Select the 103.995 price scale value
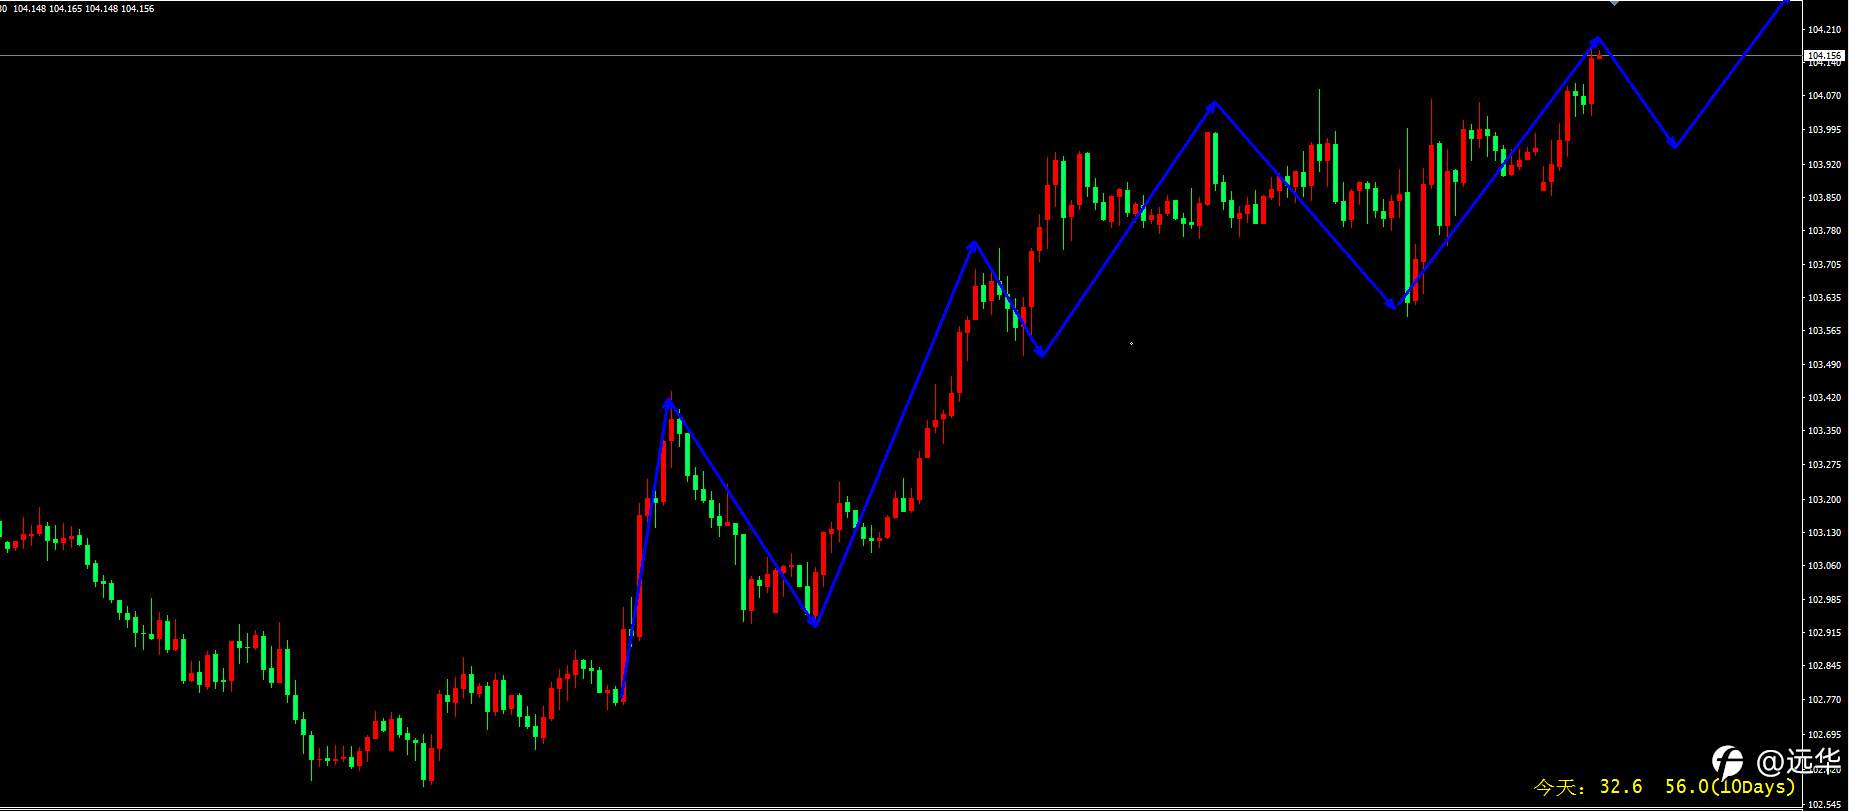This screenshot has width=1850, height=811. [1825, 130]
